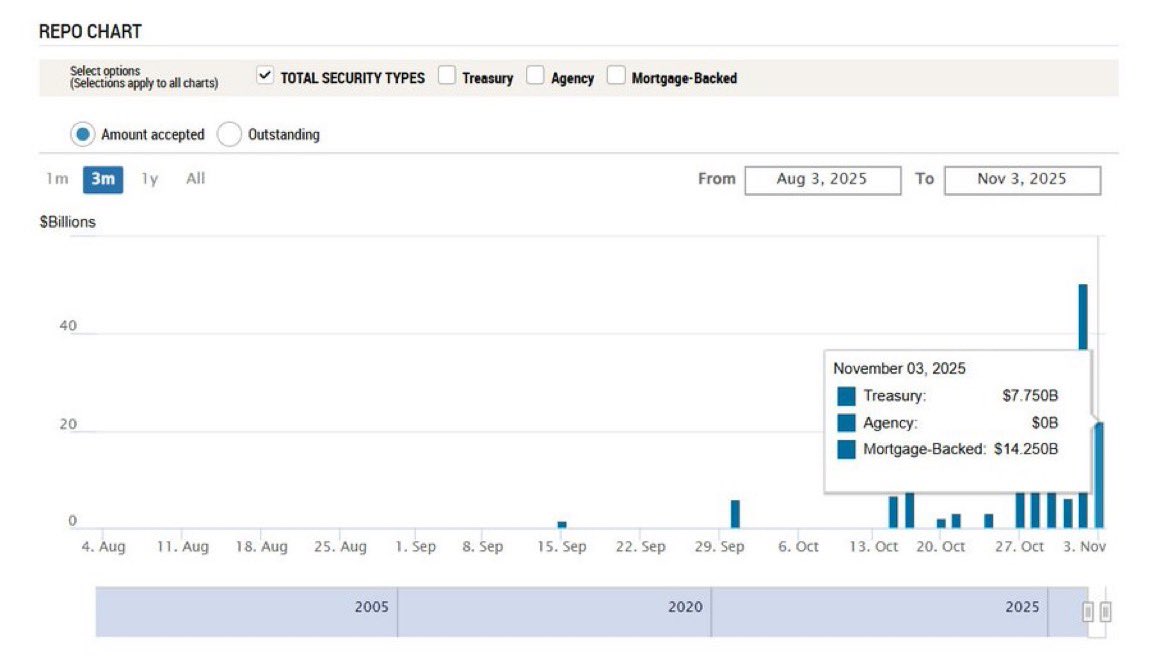1152x659 pixels.
Task: Click the 20 y-axis label
Action: point(68,424)
